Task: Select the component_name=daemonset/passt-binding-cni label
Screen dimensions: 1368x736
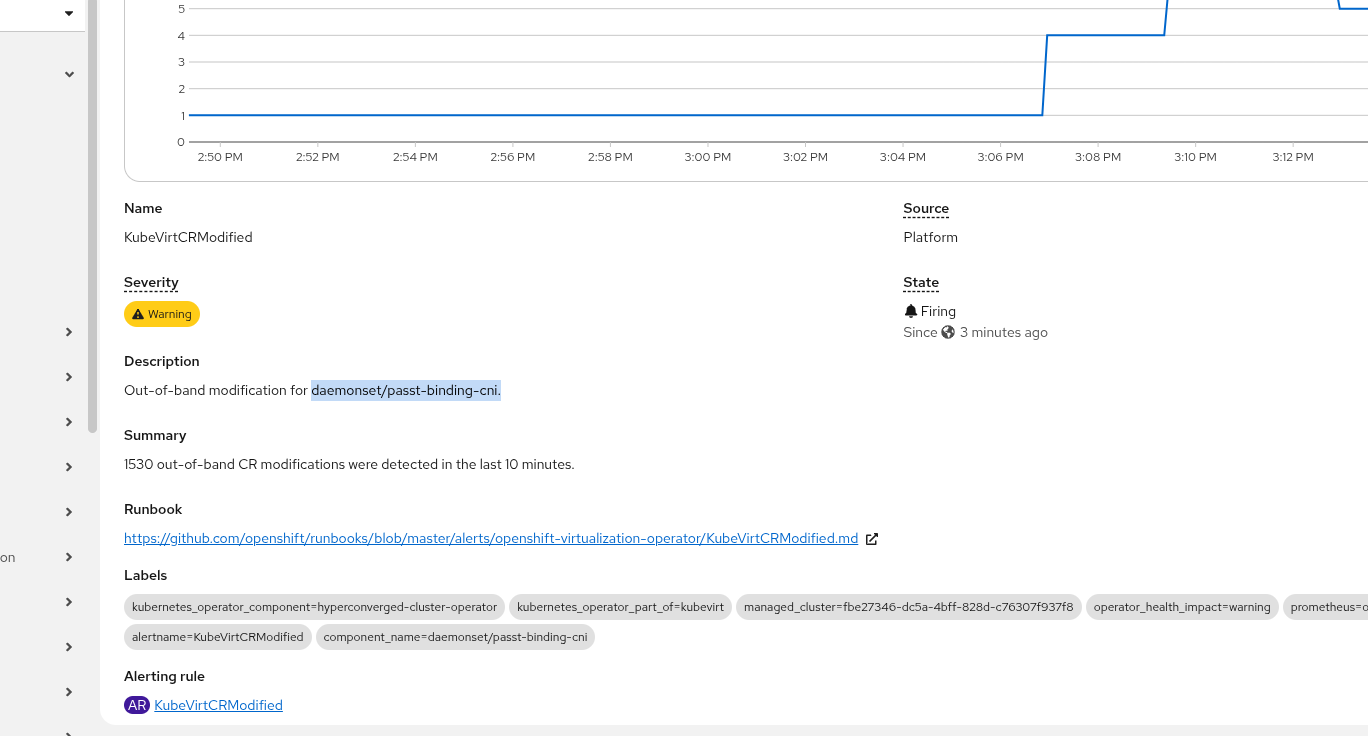Action: 455,637
